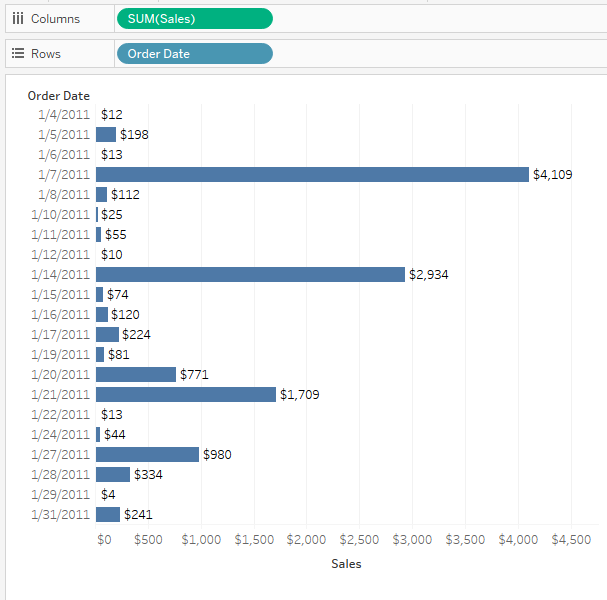Click the Order Date column header
The height and width of the screenshot is (600, 607).
coord(58,96)
